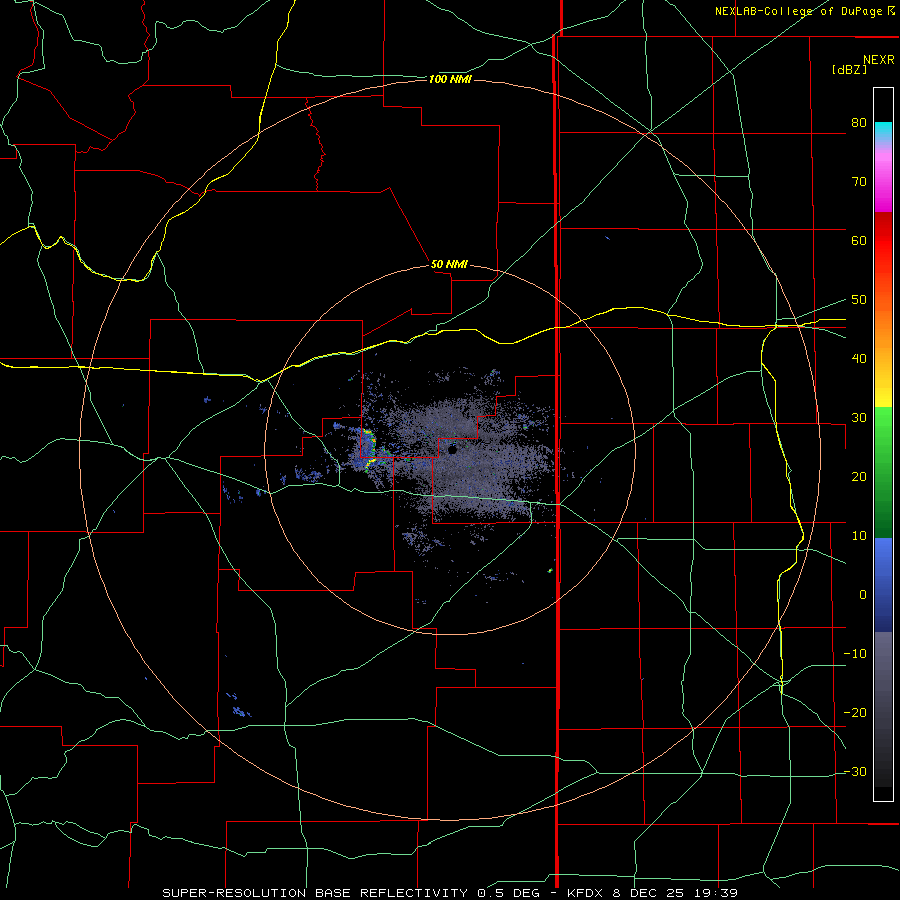The width and height of the screenshot is (900, 900).
Task: Click the NEXR label above the color scale
Action: pyautogui.click(x=879, y=60)
